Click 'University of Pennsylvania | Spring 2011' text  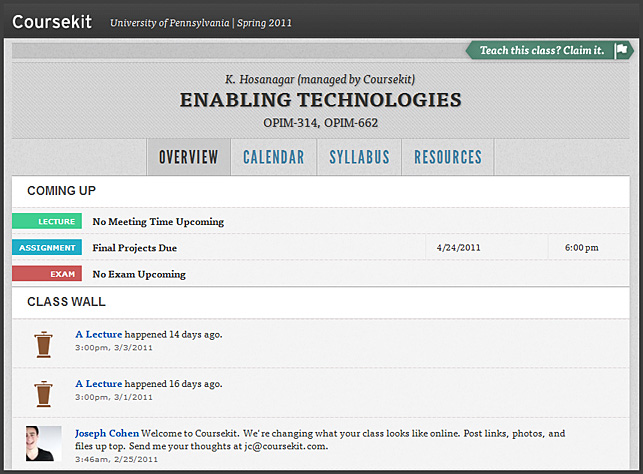201,23
